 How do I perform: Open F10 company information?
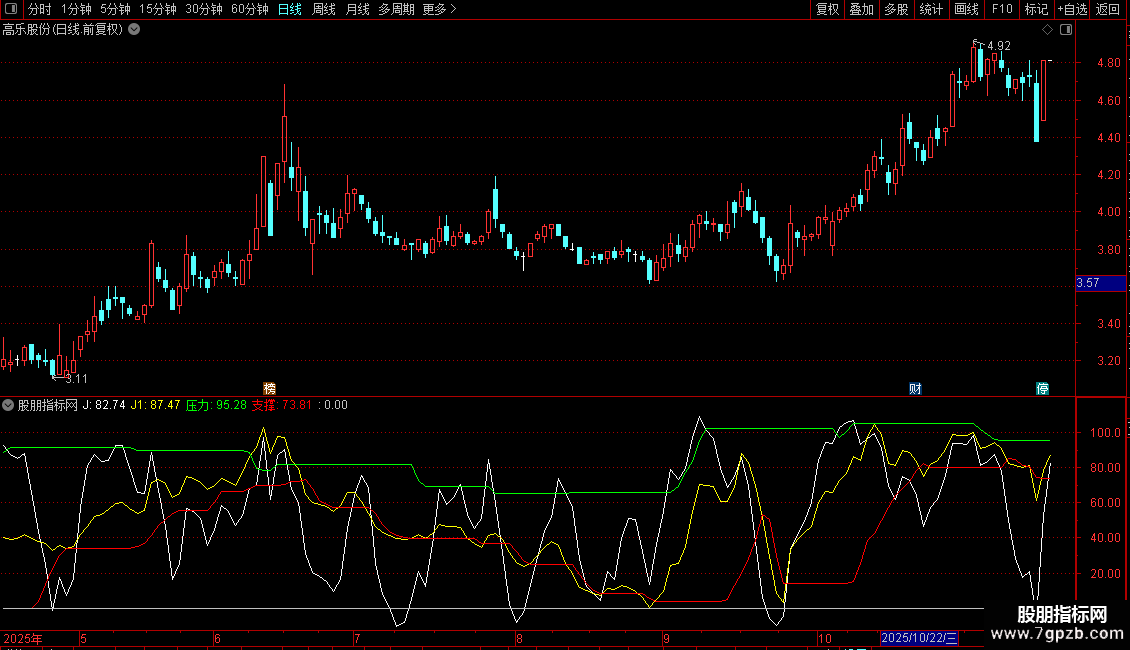click(x=1001, y=9)
